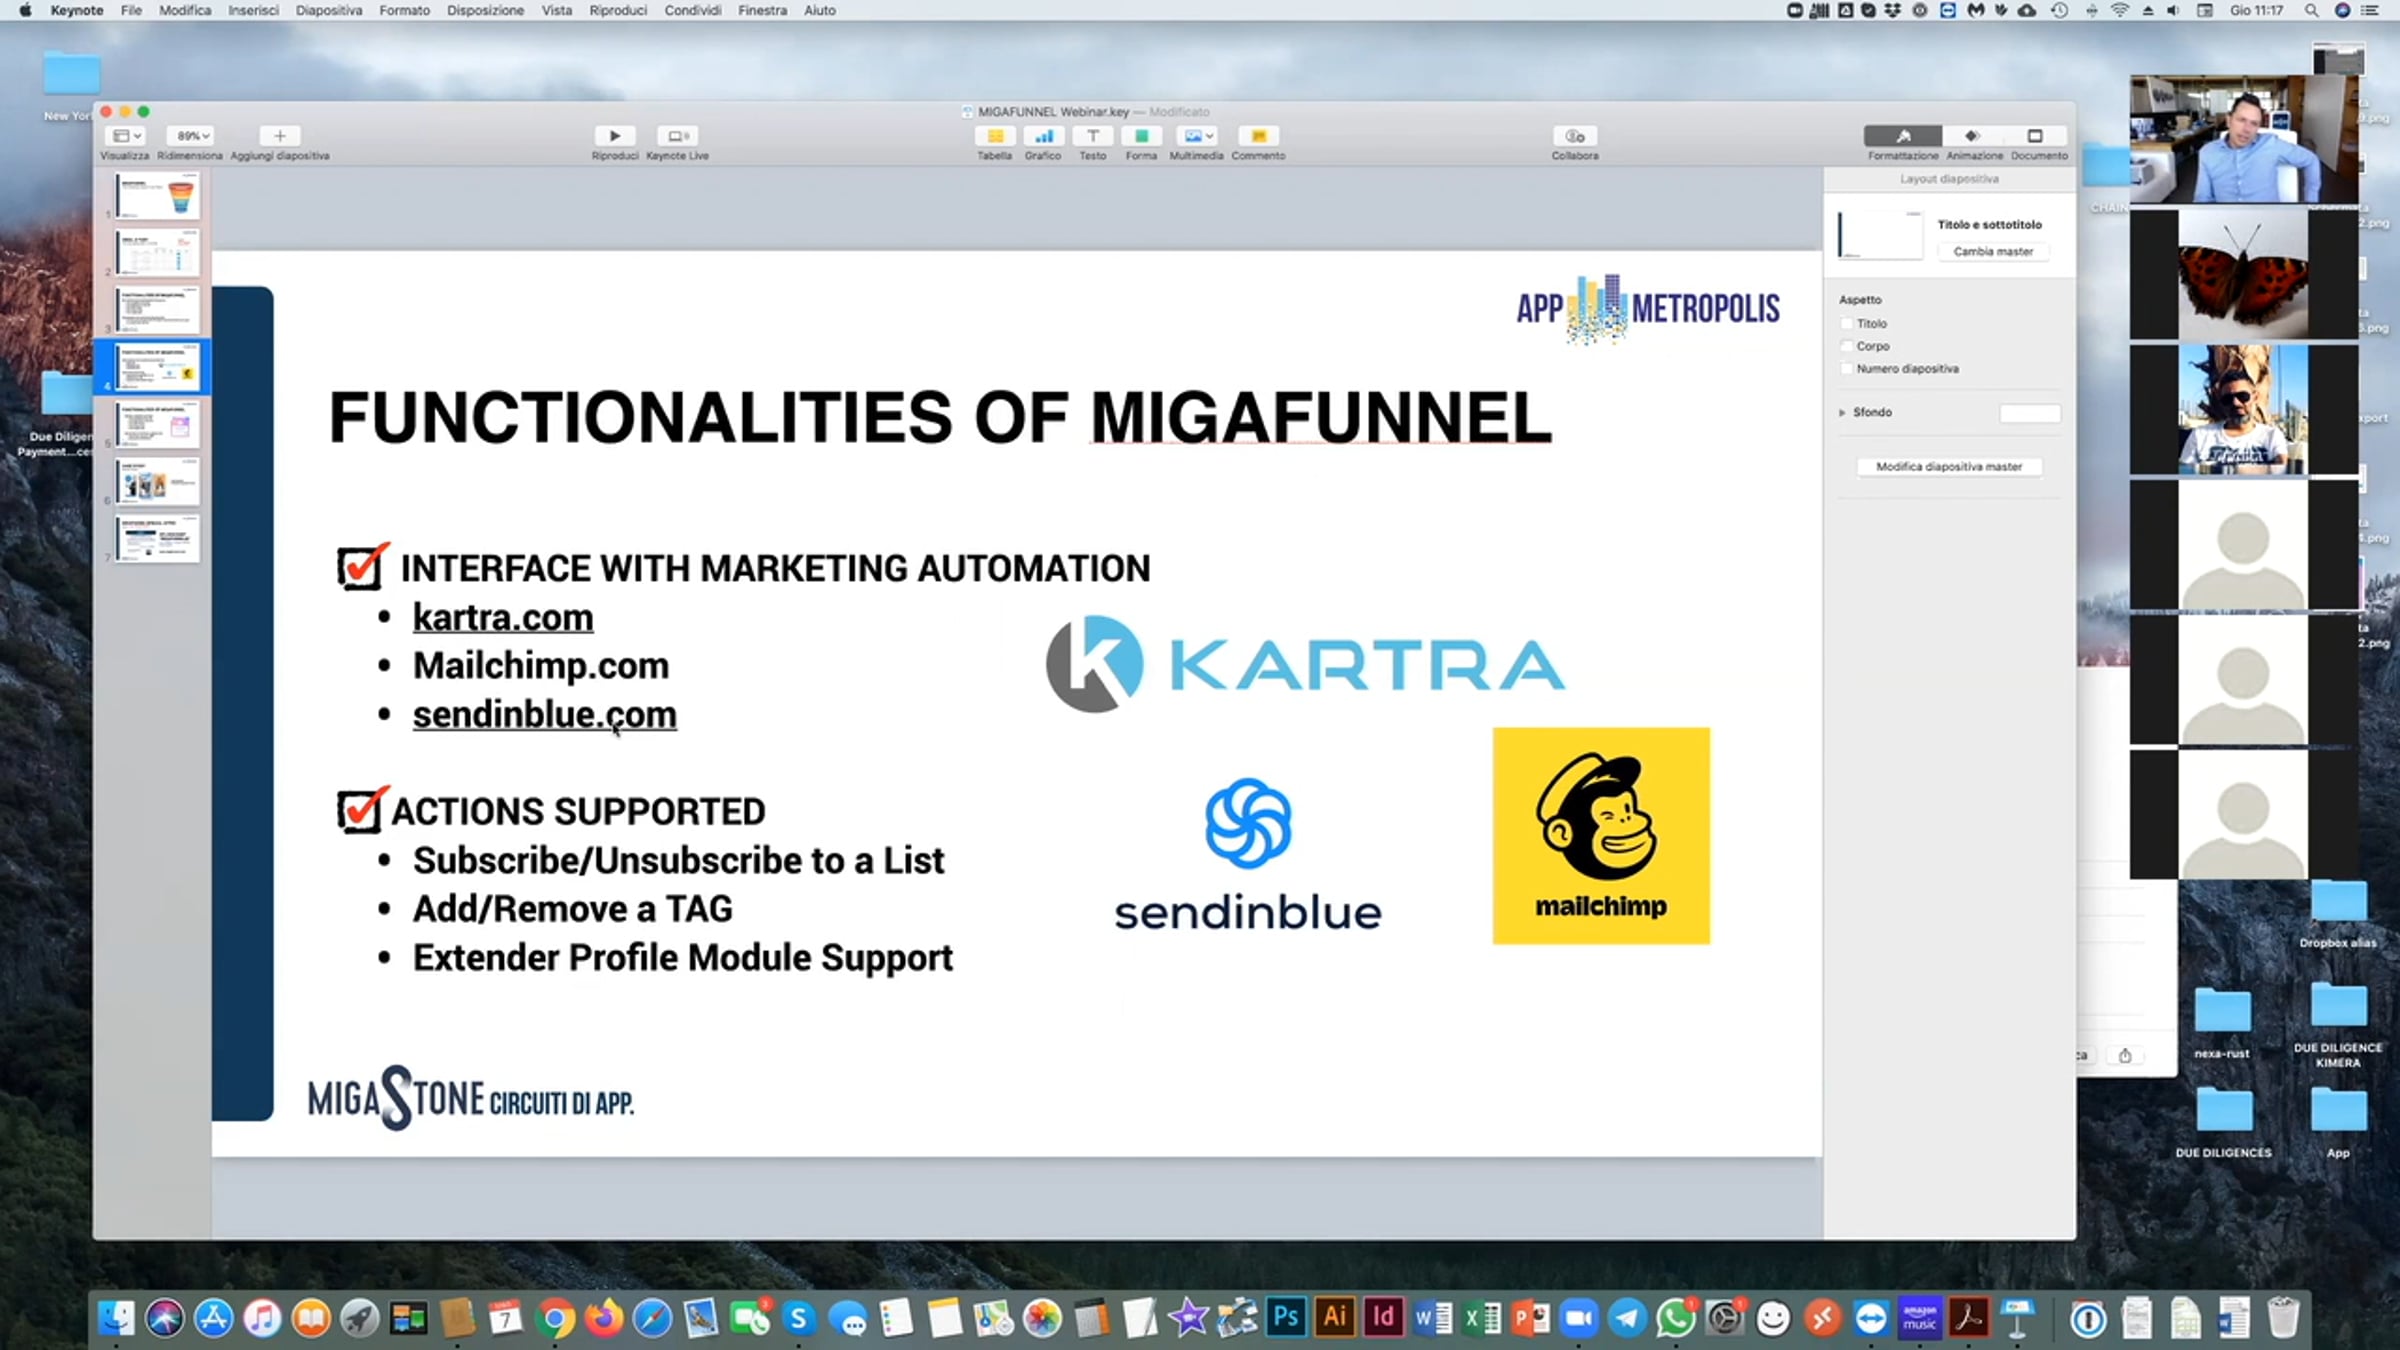The image size is (2400, 1350).
Task: Click the Wi-Fi icon in menu bar
Action: point(2119,10)
